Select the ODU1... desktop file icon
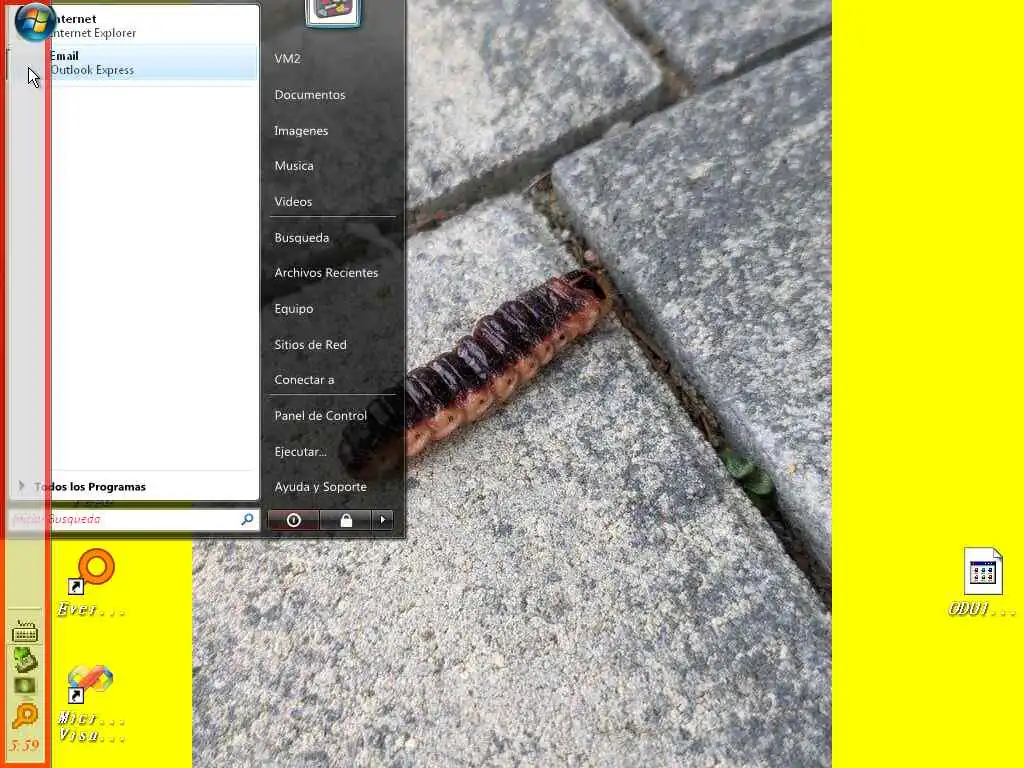1024x768 pixels. click(x=983, y=582)
